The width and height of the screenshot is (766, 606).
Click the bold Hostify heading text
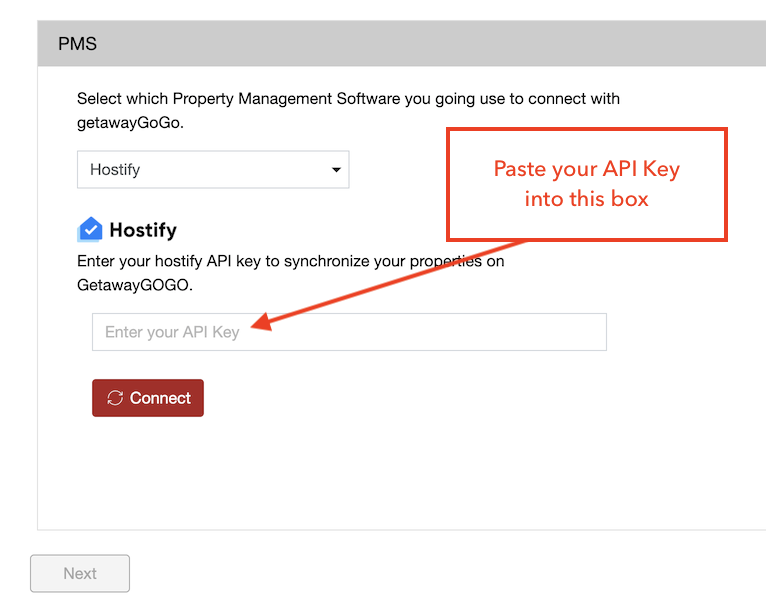pyautogui.click(x=143, y=230)
